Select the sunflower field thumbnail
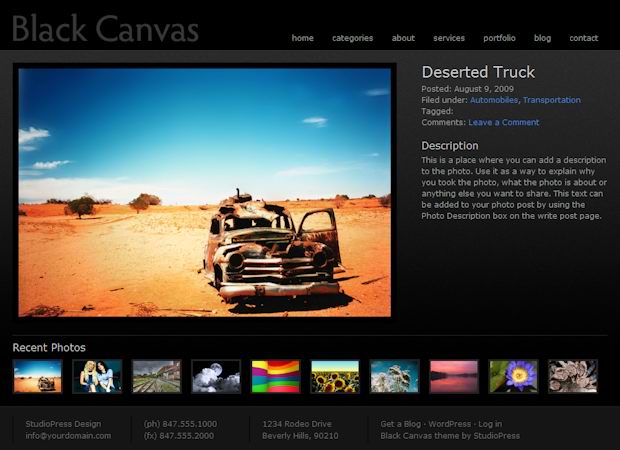This screenshot has height=450, width=620. pyautogui.click(x=335, y=376)
